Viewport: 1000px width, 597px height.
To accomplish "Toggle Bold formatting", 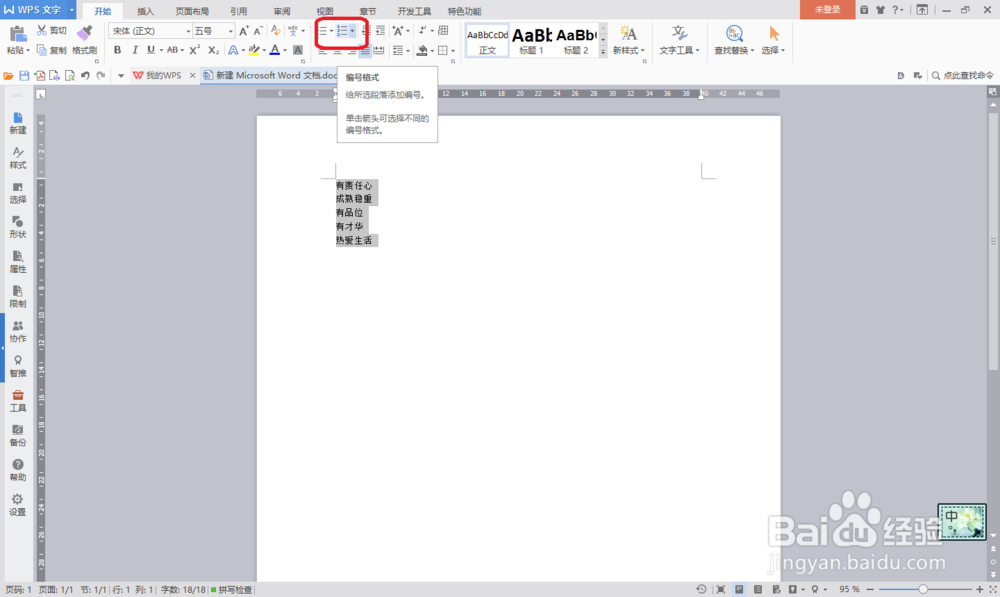I will tap(117, 50).
